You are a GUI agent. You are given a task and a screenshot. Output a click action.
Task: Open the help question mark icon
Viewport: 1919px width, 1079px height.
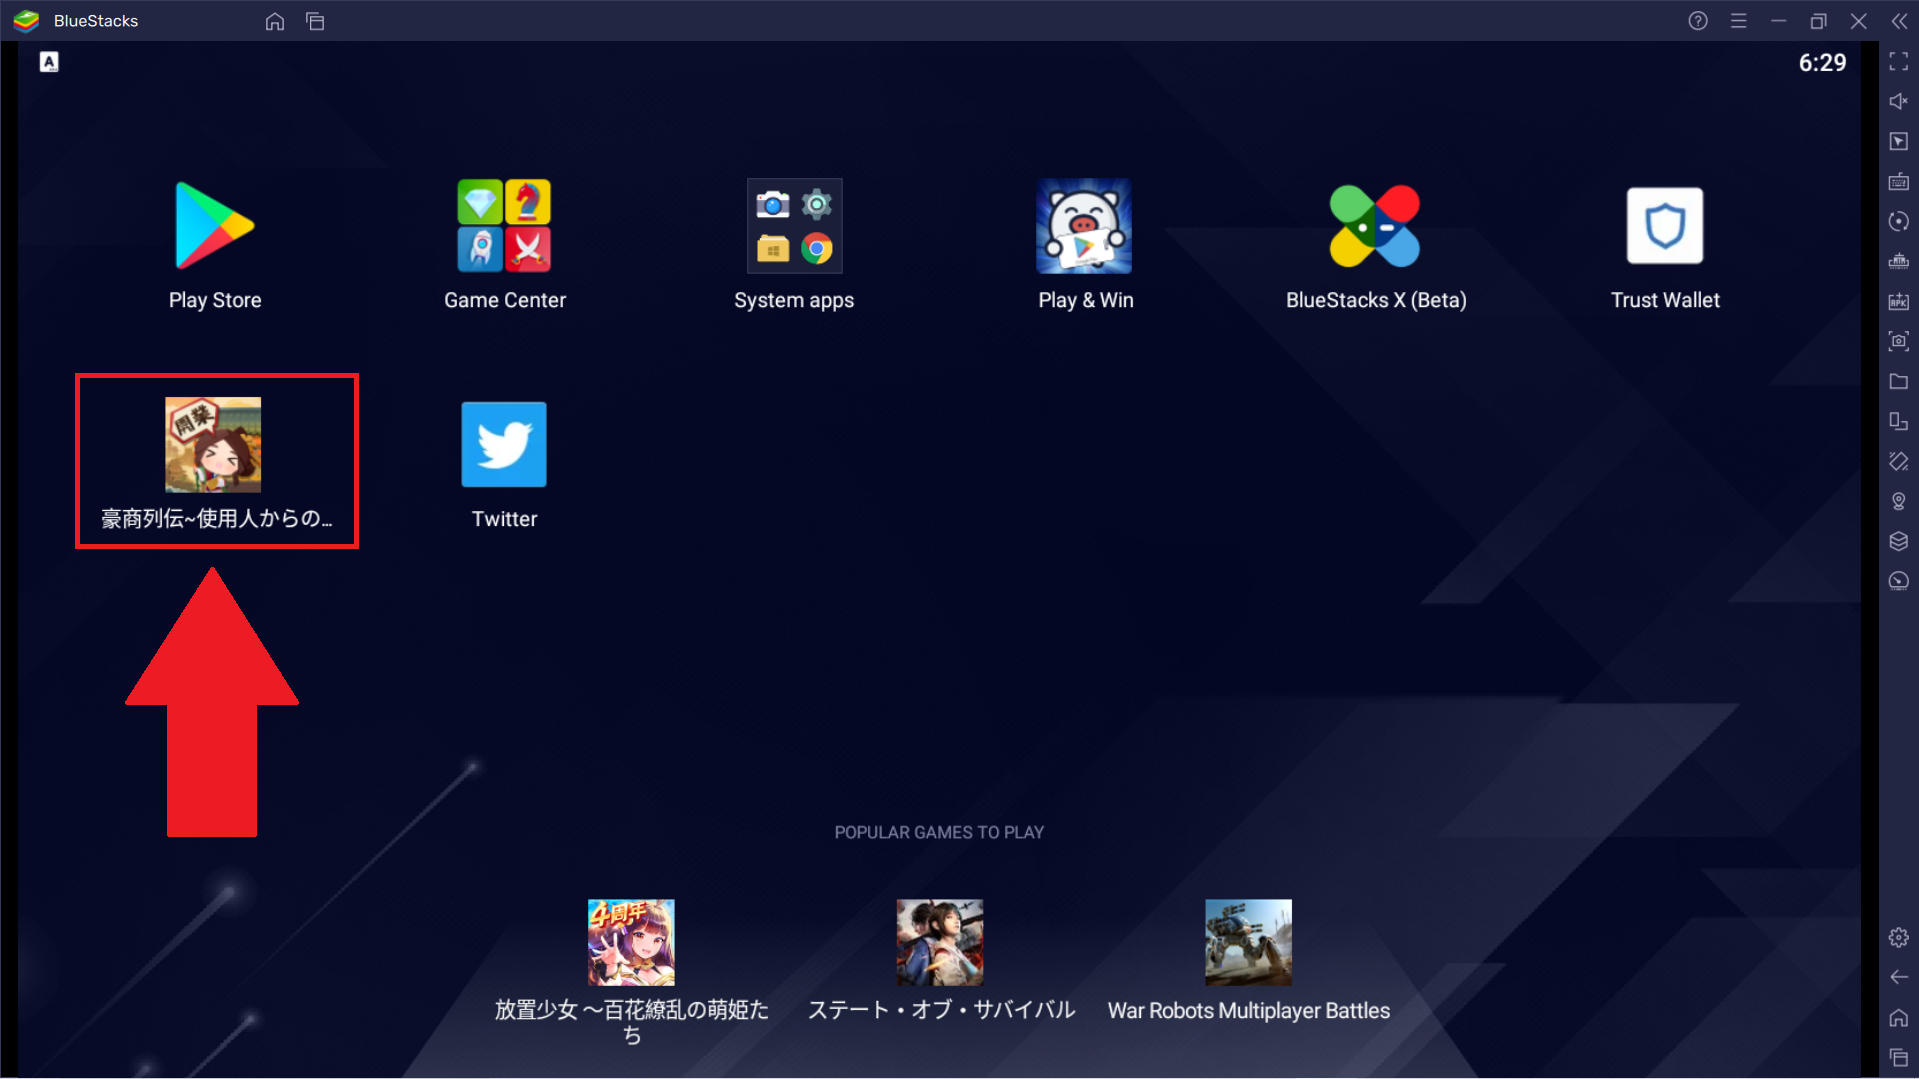tap(1698, 21)
